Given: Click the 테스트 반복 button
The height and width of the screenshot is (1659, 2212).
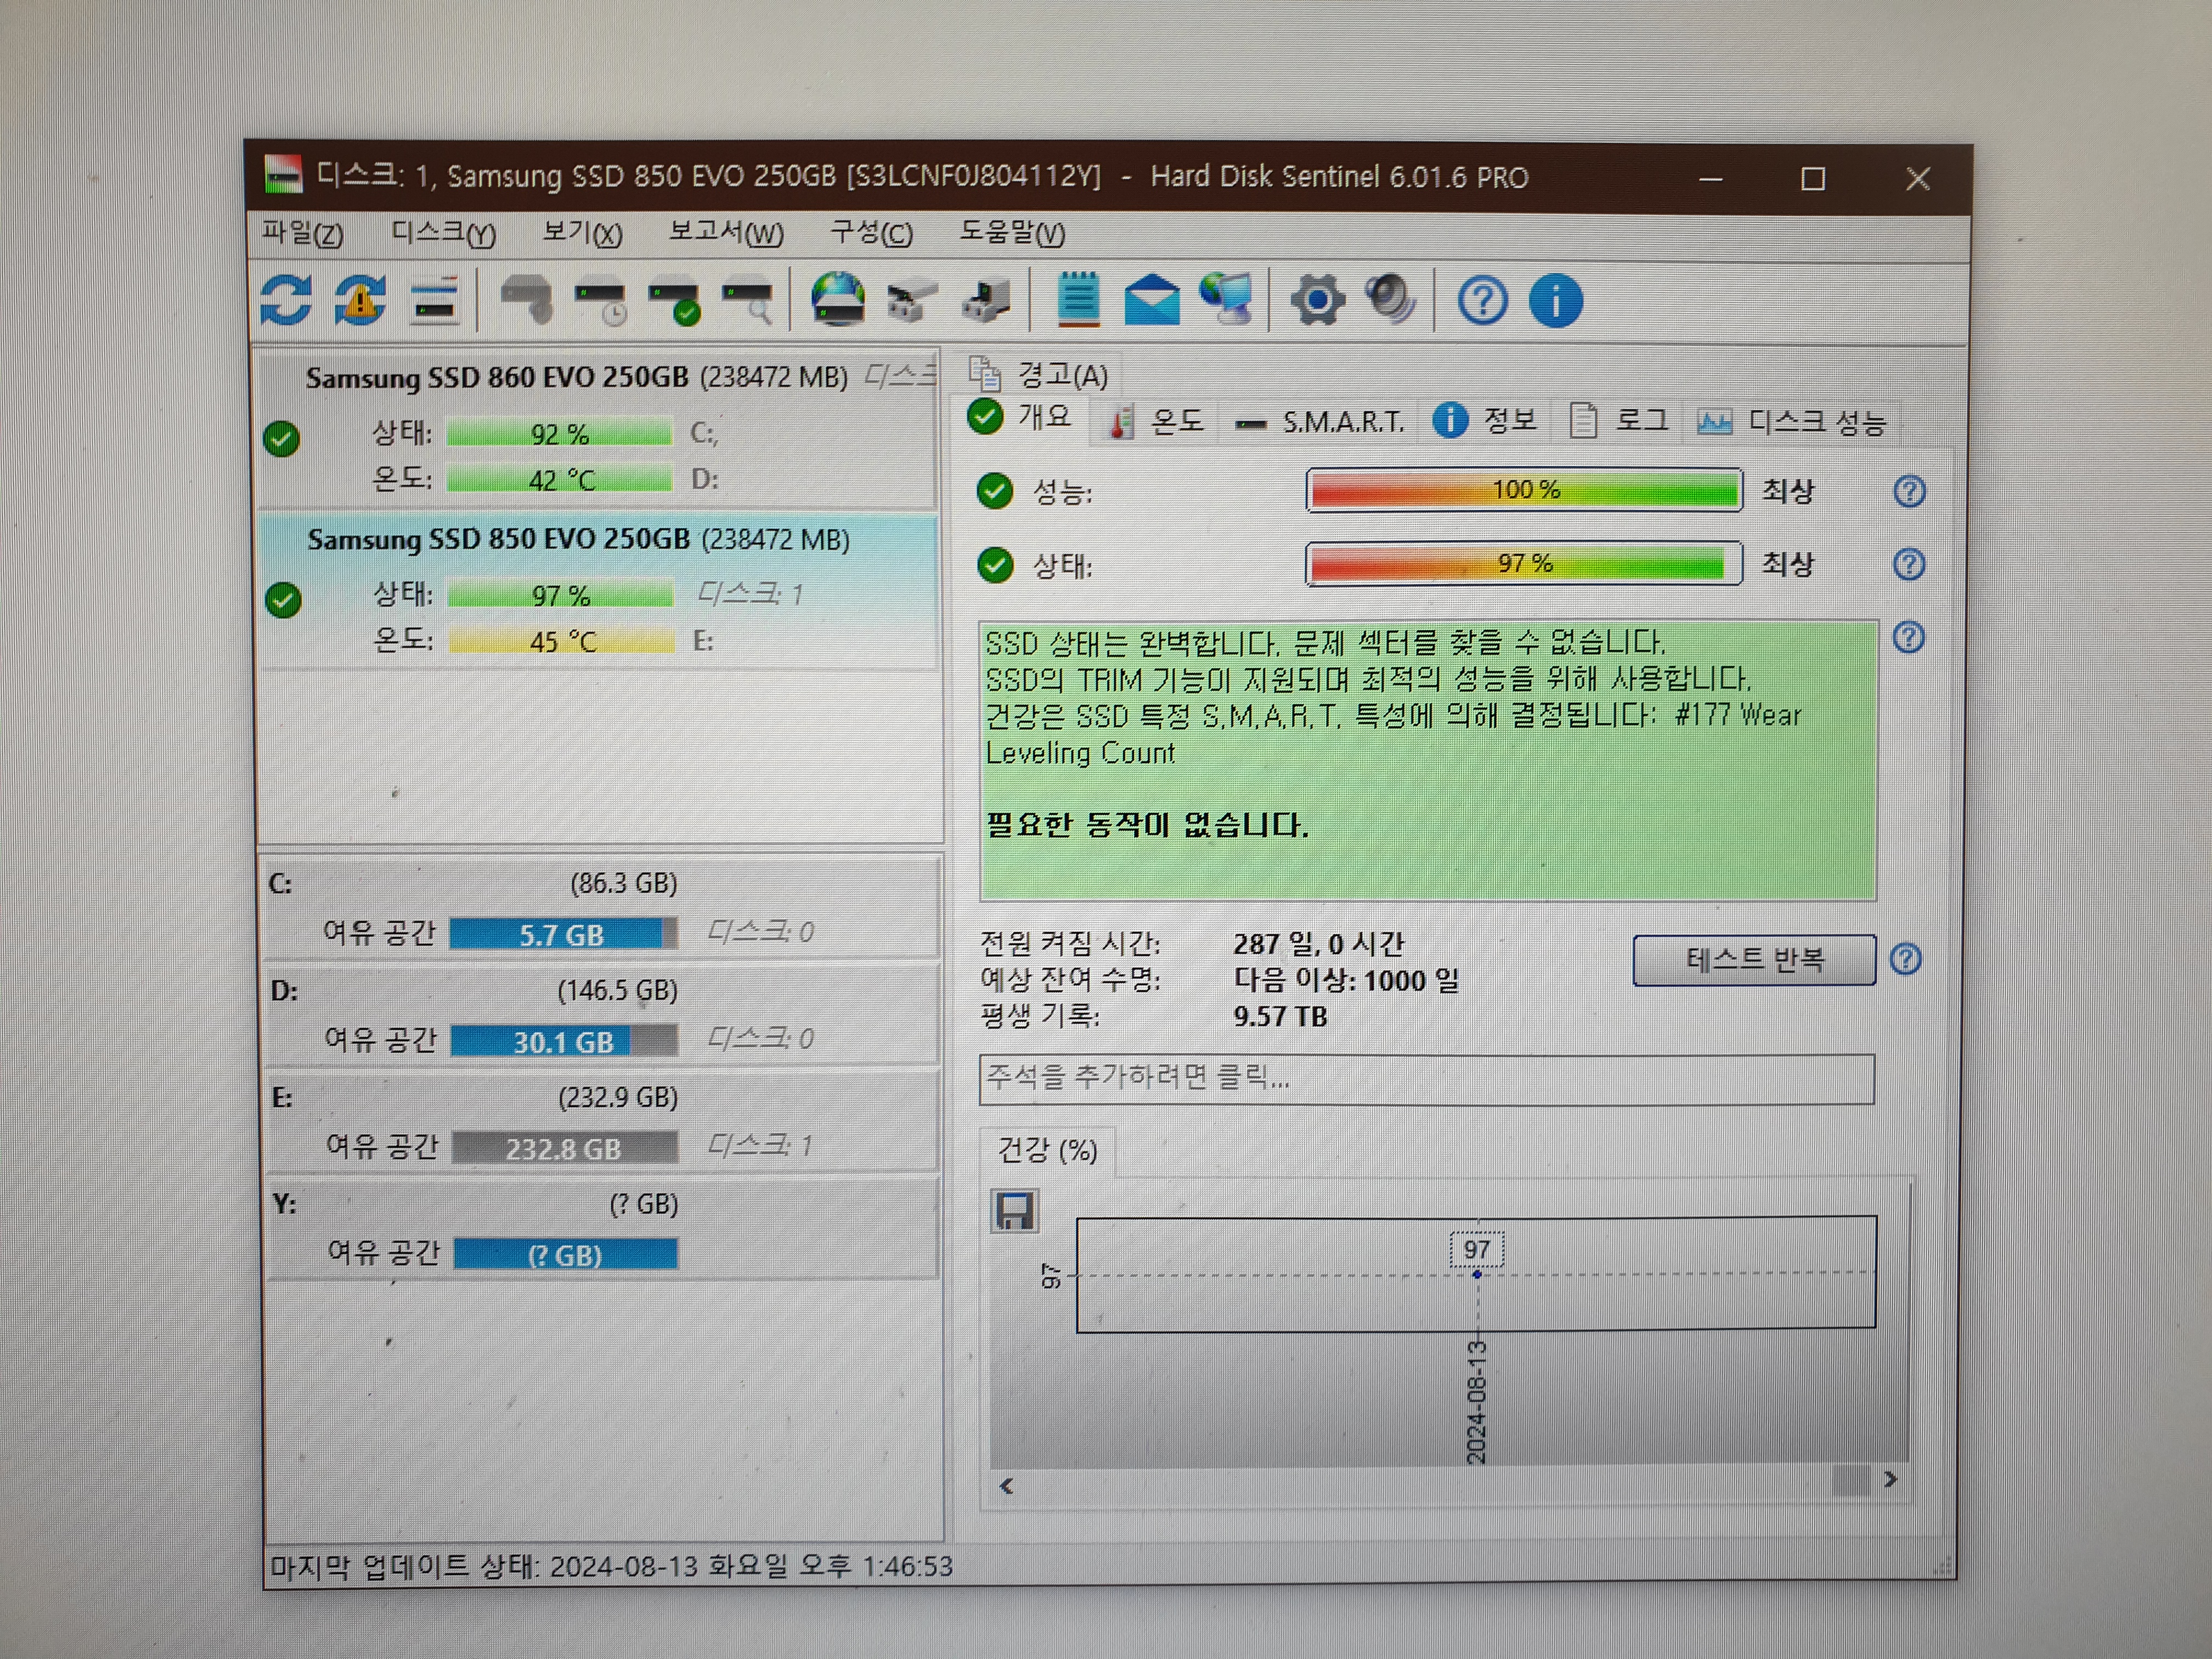Looking at the screenshot, I should [x=1754, y=960].
